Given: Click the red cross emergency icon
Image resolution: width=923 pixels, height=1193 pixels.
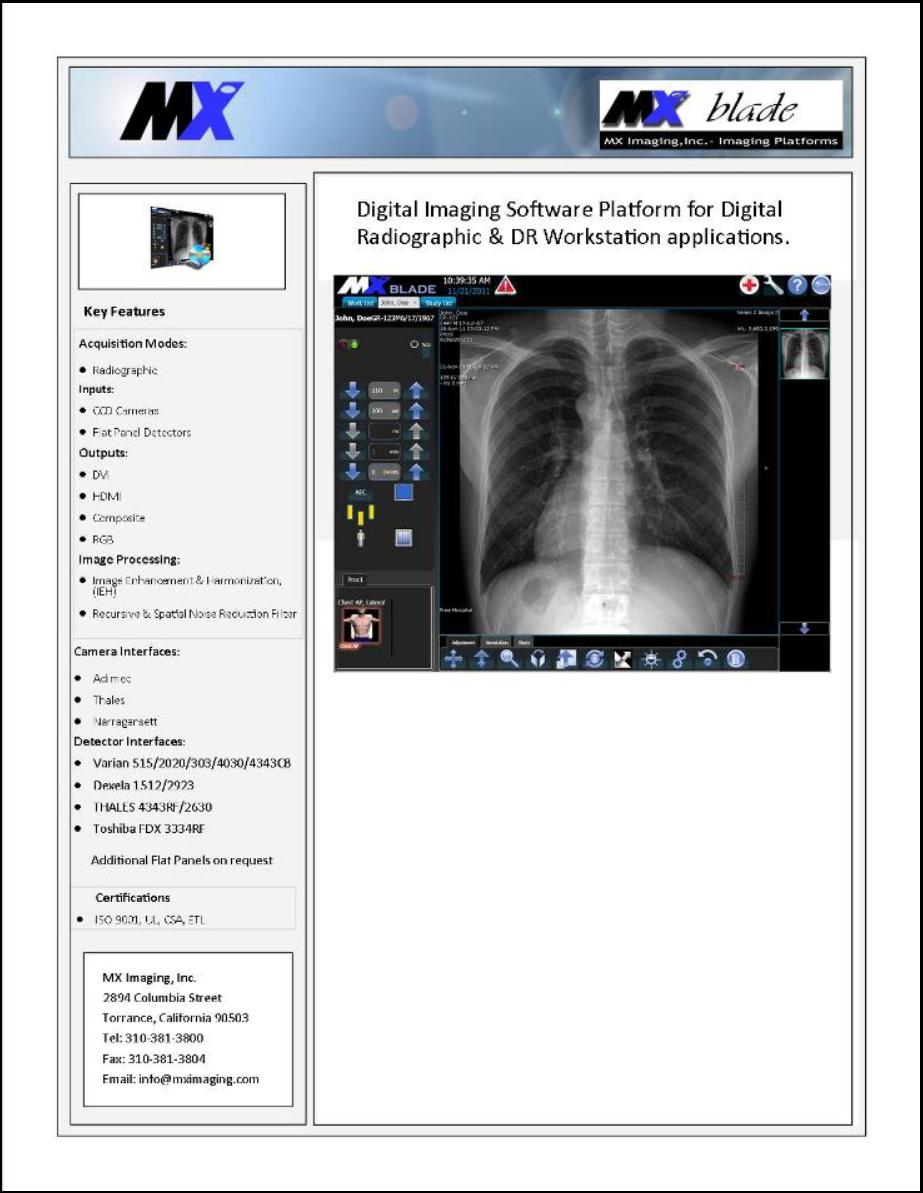Looking at the screenshot, I should [749, 285].
